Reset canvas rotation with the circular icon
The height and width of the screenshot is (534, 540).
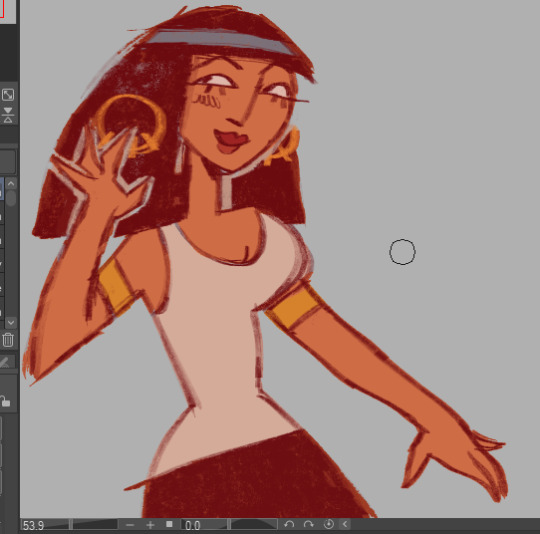click(x=329, y=524)
